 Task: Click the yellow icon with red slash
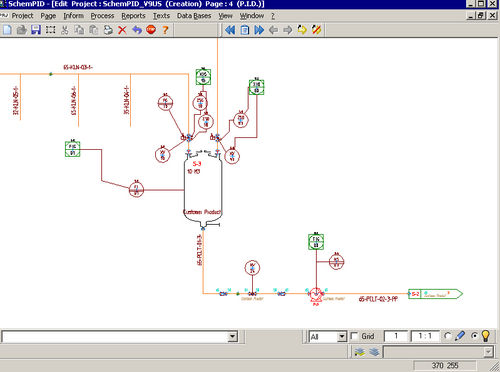click(x=316, y=30)
